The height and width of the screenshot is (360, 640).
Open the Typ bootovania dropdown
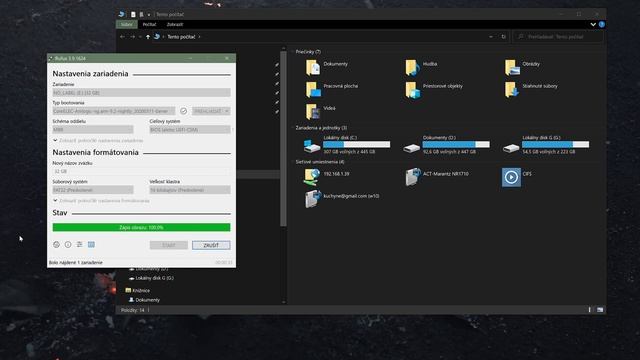pyautogui.click(x=113, y=111)
